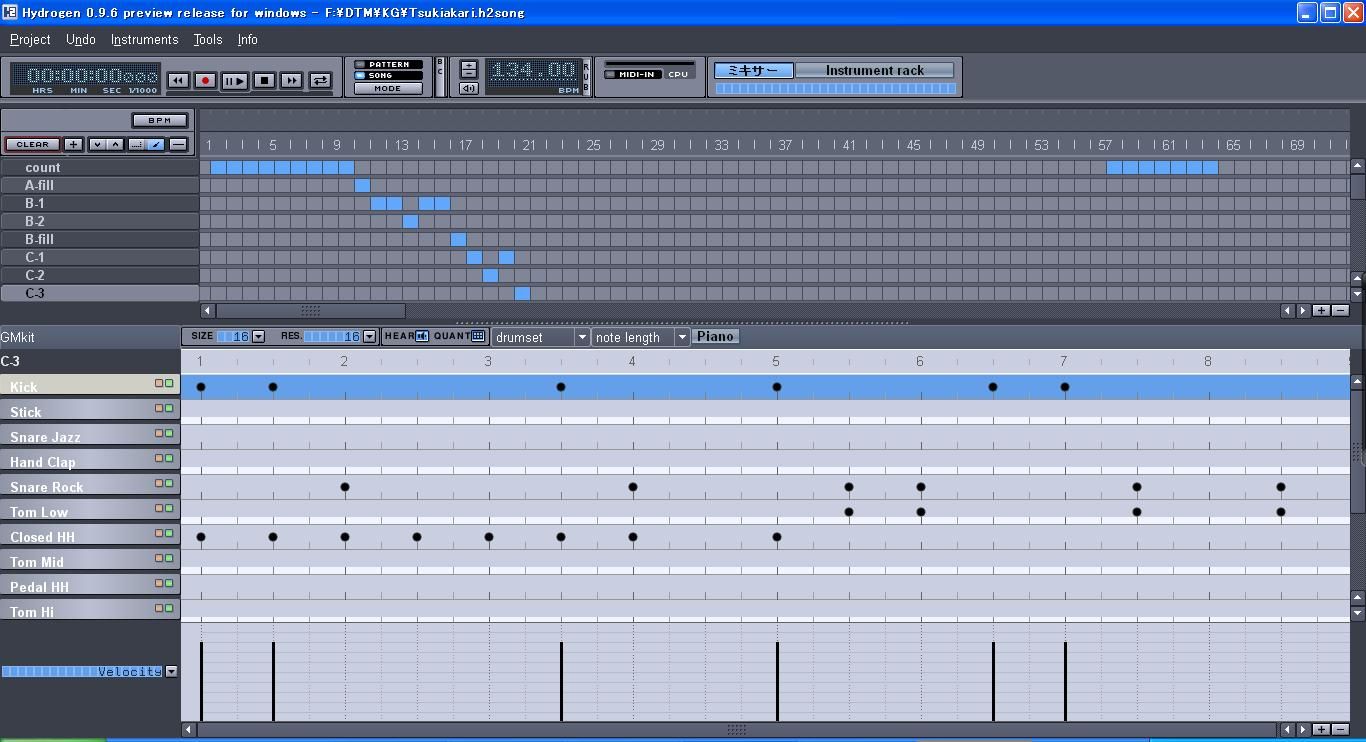This screenshot has height=742, width=1366.
Task: Arm the red record button
Action: click(206, 80)
